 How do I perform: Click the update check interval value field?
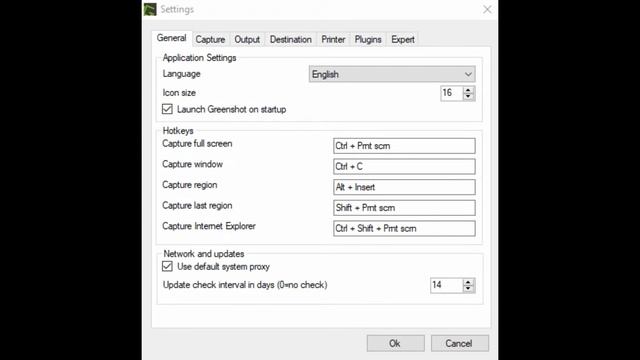click(x=447, y=285)
